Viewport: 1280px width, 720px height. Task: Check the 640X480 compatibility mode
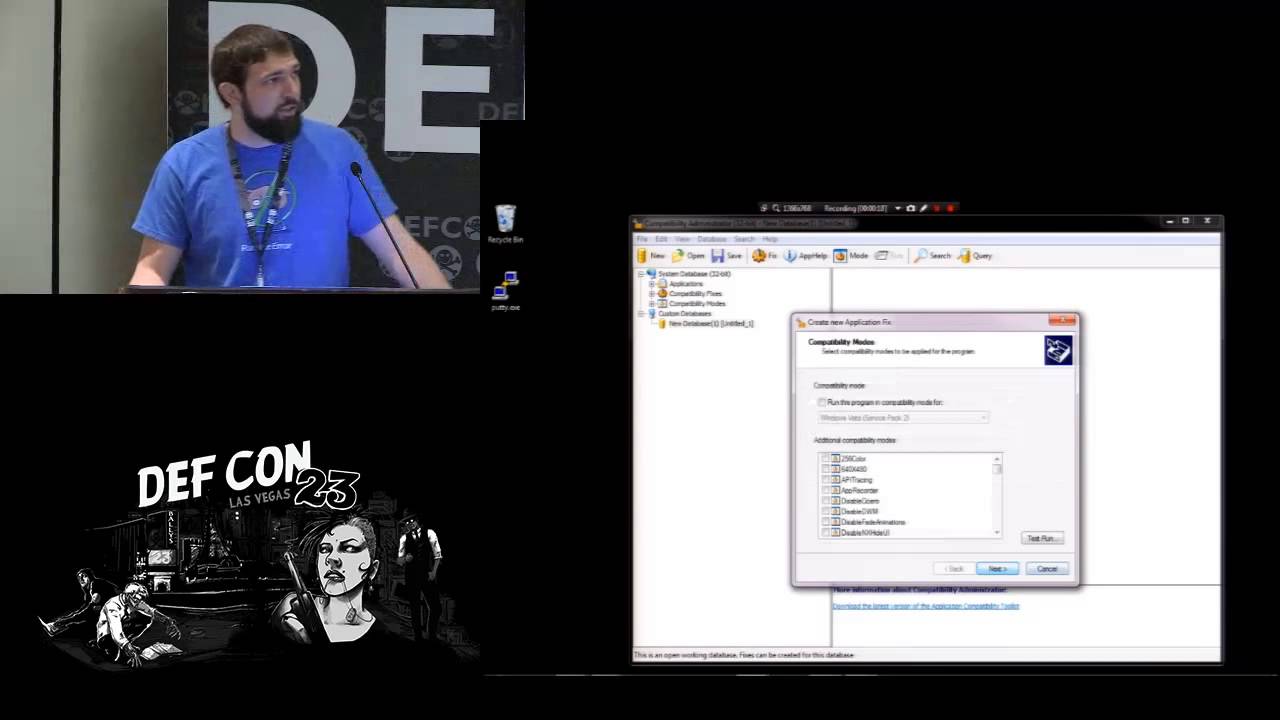tap(826, 469)
